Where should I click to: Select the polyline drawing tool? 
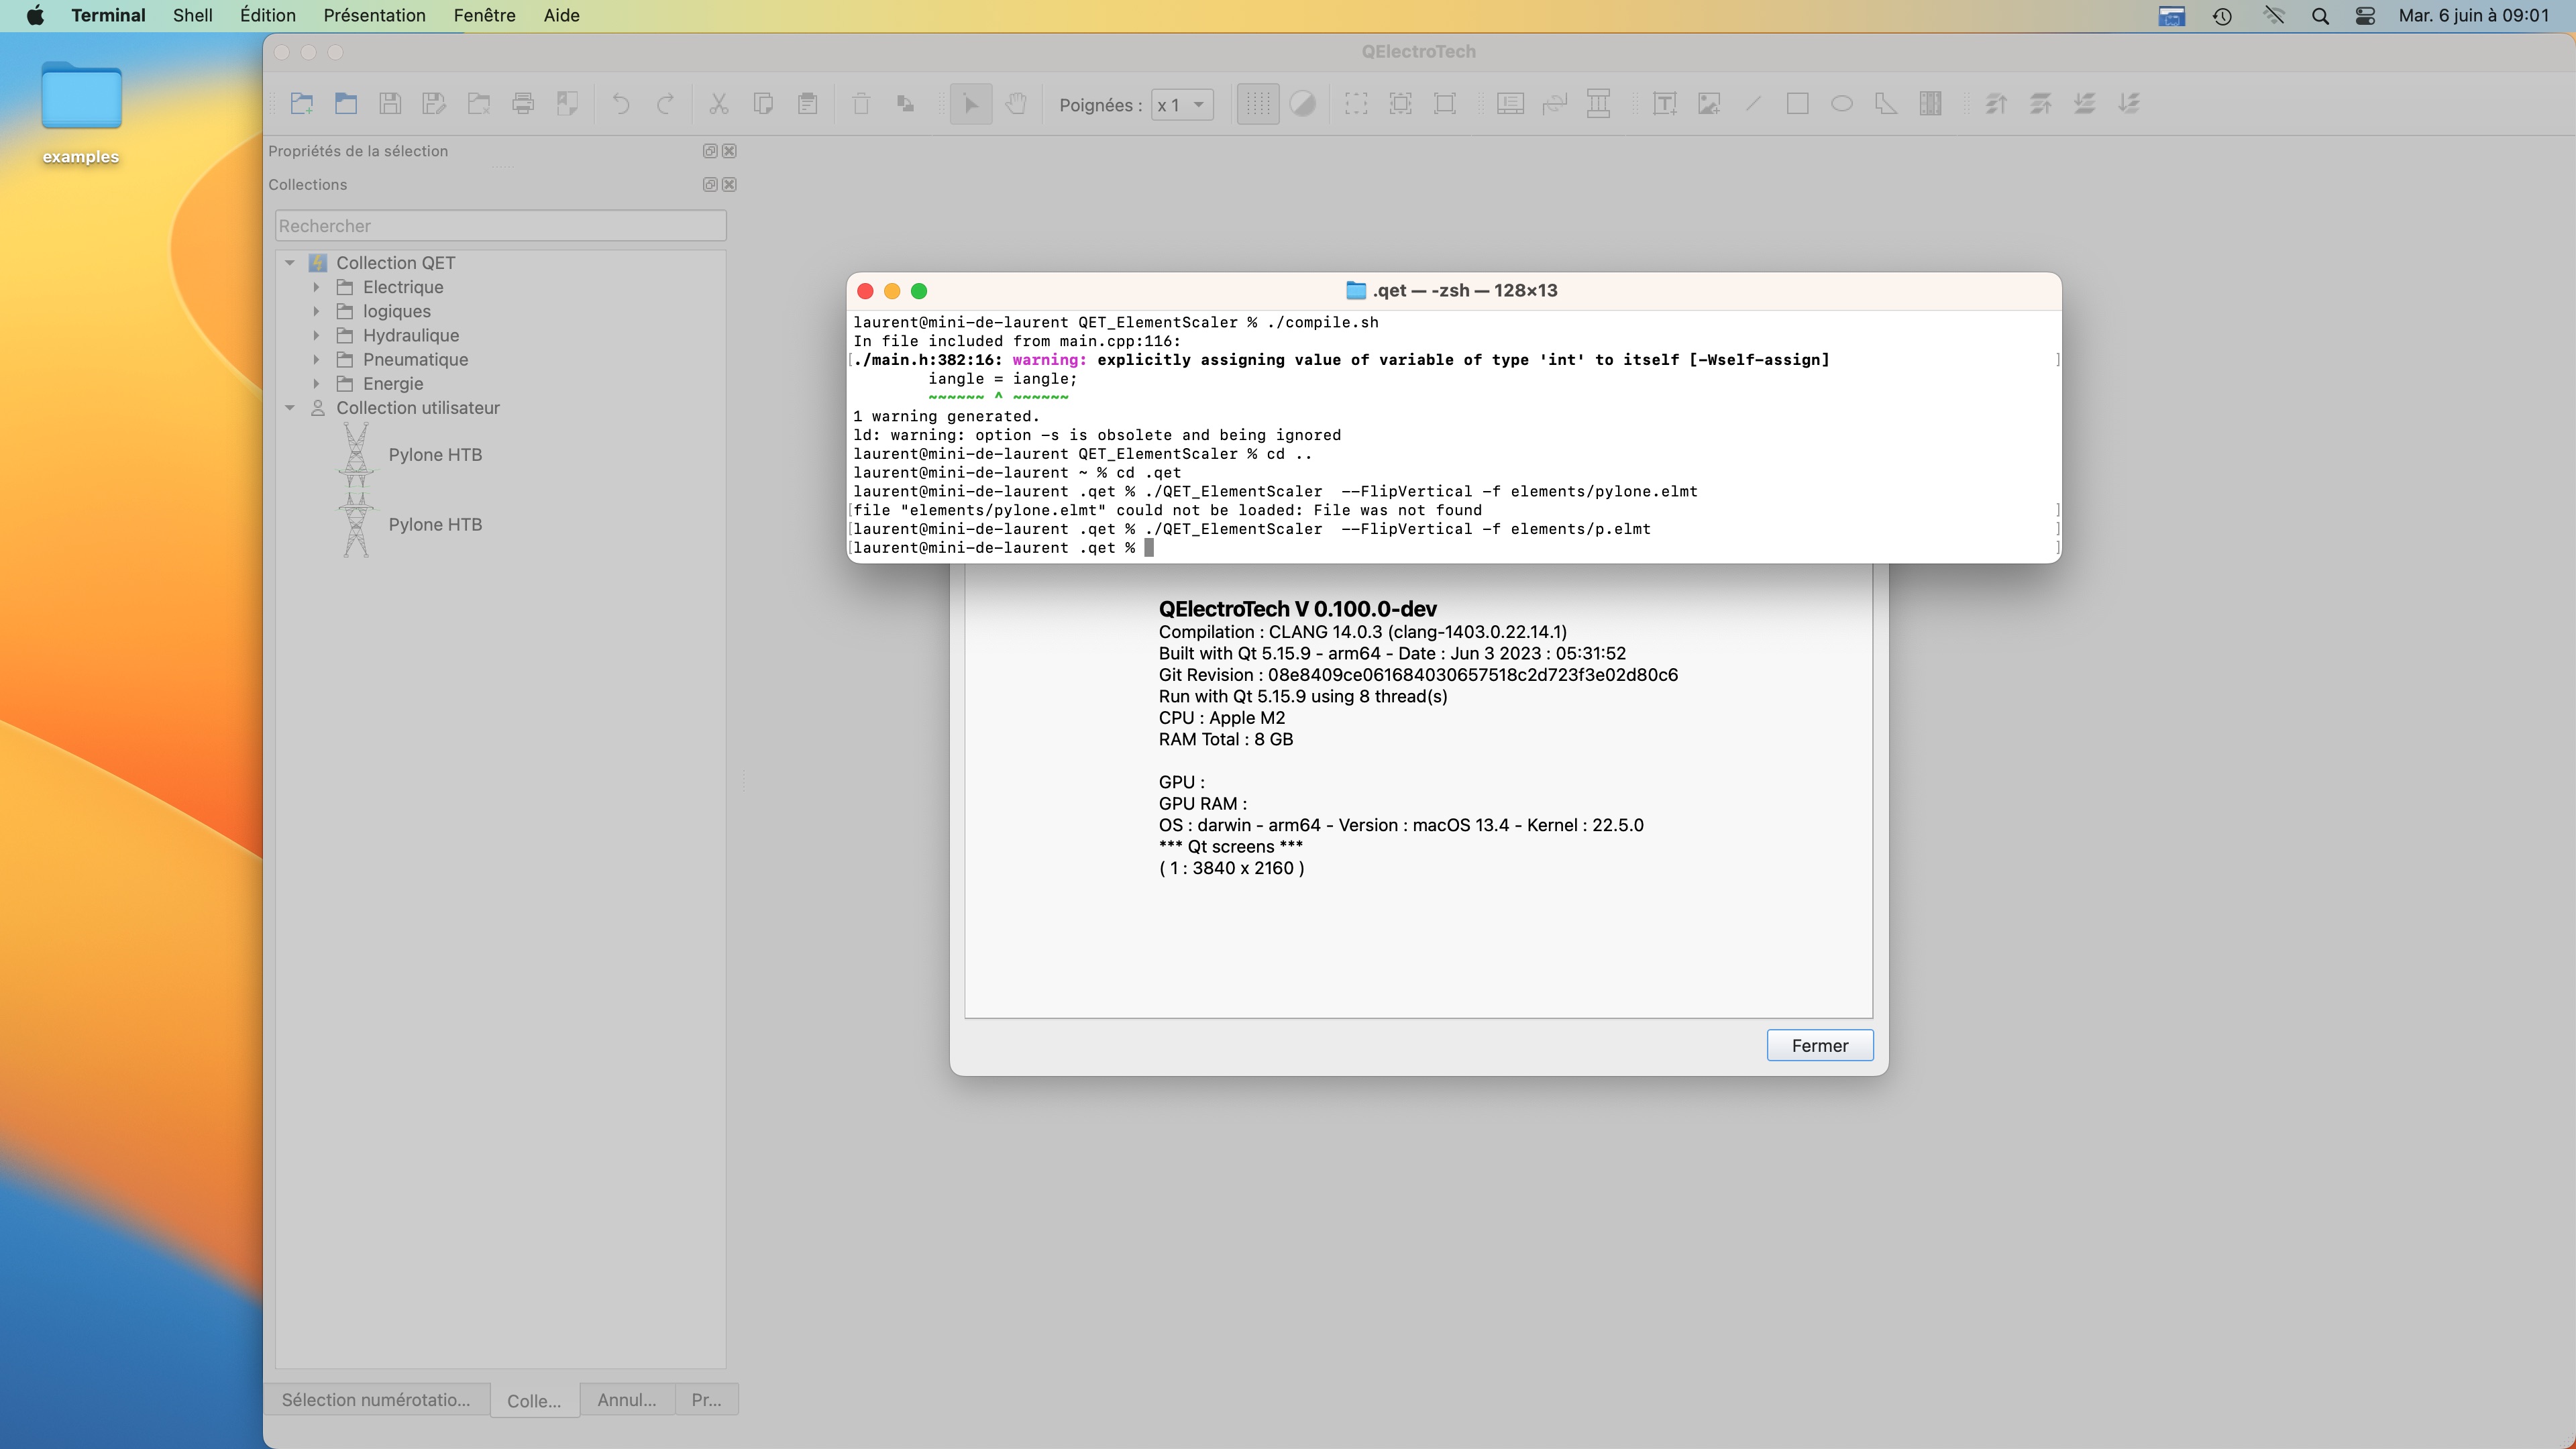(1886, 103)
